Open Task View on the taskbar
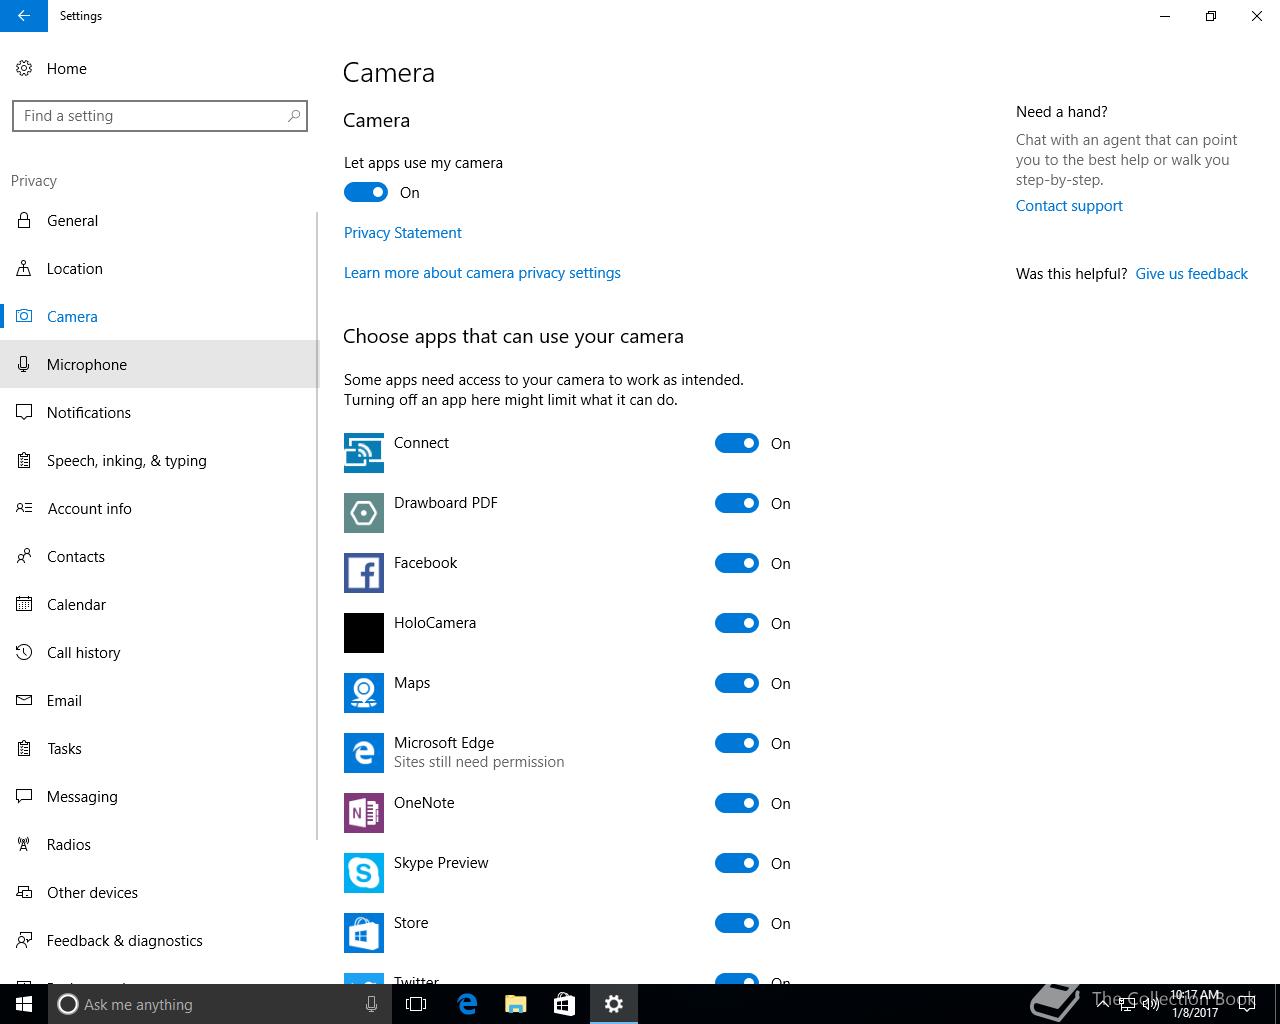This screenshot has width=1280, height=1024. (416, 1004)
